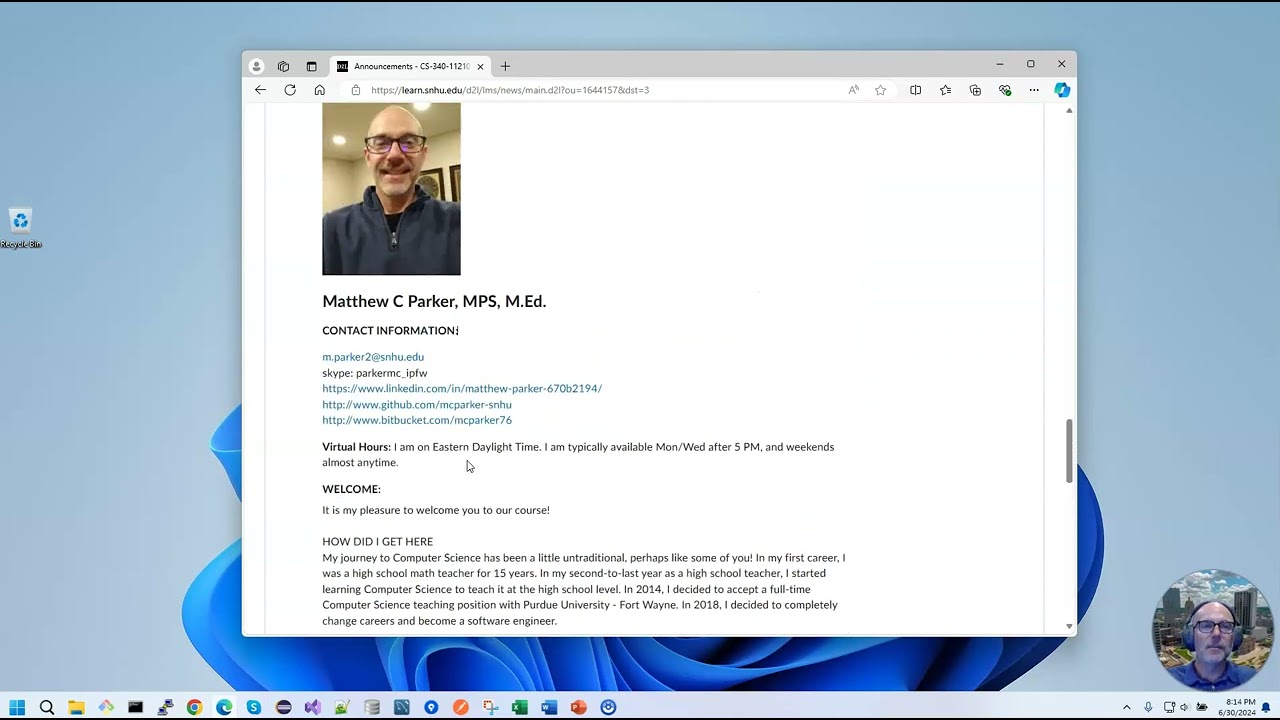Screen dimensions: 1280x720
Task: Click the m.parker2@snhu.edu email link
Action: [x=373, y=357]
